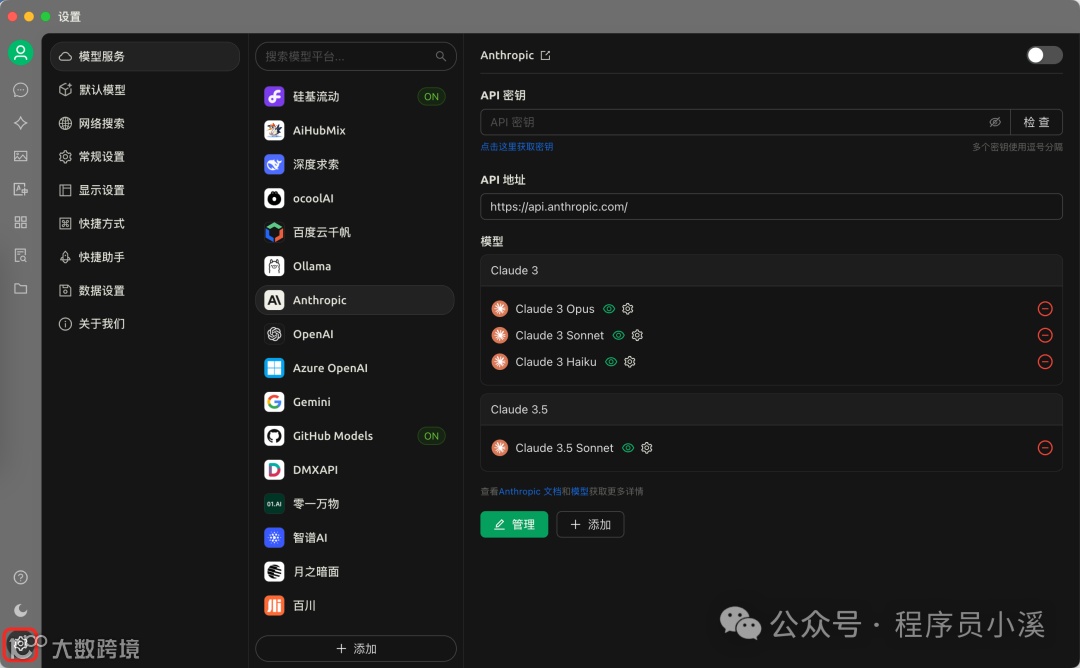The image size is (1080, 668).
Task: Open the help question mark icon
Action: point(21,577)
